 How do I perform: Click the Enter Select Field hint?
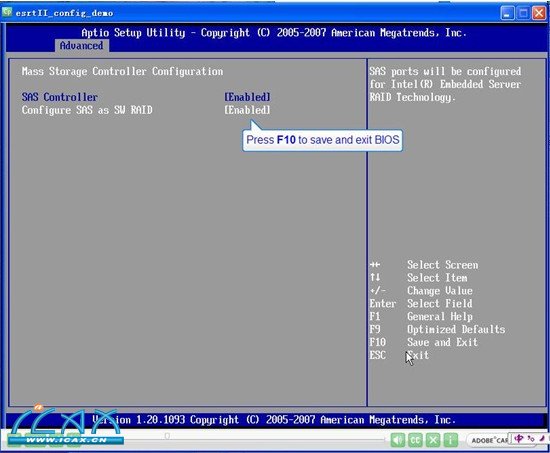click(421, 303)
